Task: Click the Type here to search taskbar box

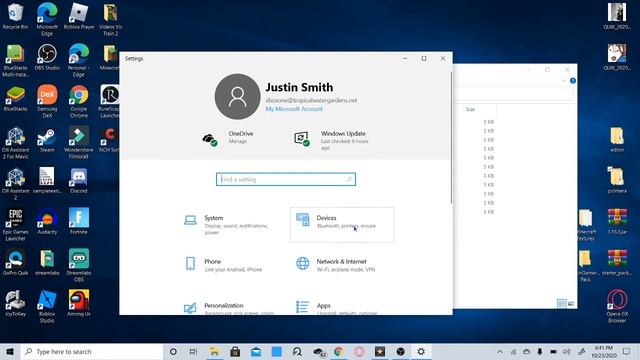Action: point(92,351)
